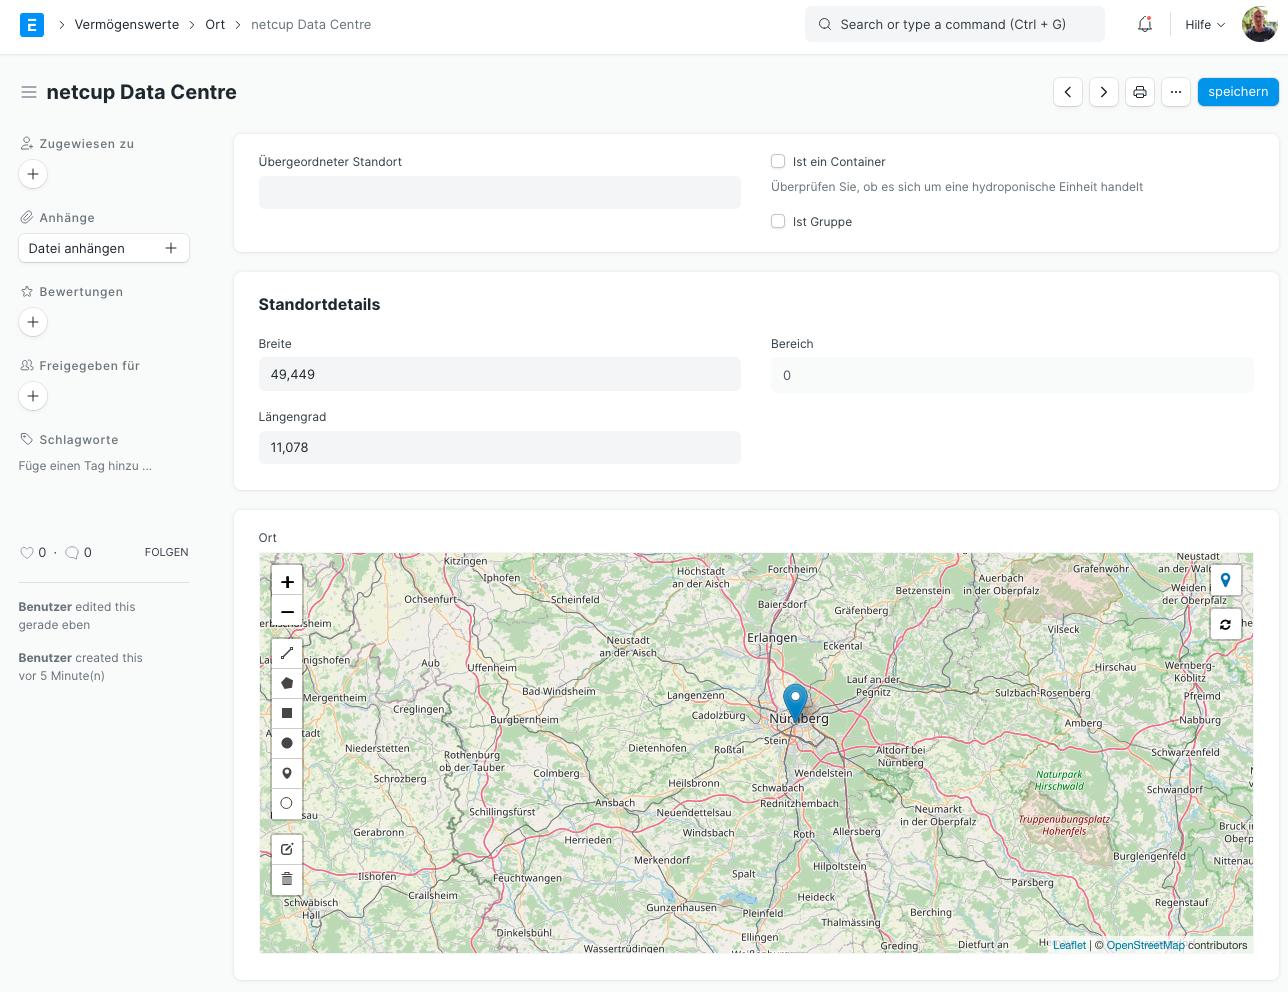The image size is (1288, 992).
Task: Add assignment under Zugewiesen zu
Action: pos(33,174)
